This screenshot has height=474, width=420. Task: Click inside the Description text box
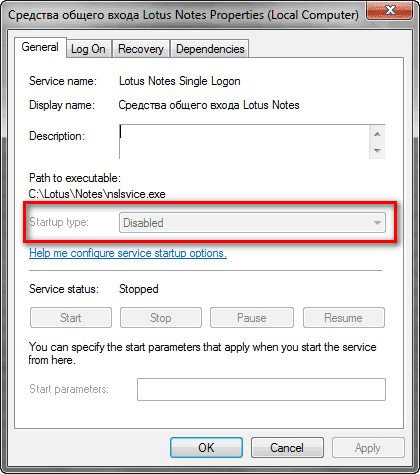pos(244,142)
